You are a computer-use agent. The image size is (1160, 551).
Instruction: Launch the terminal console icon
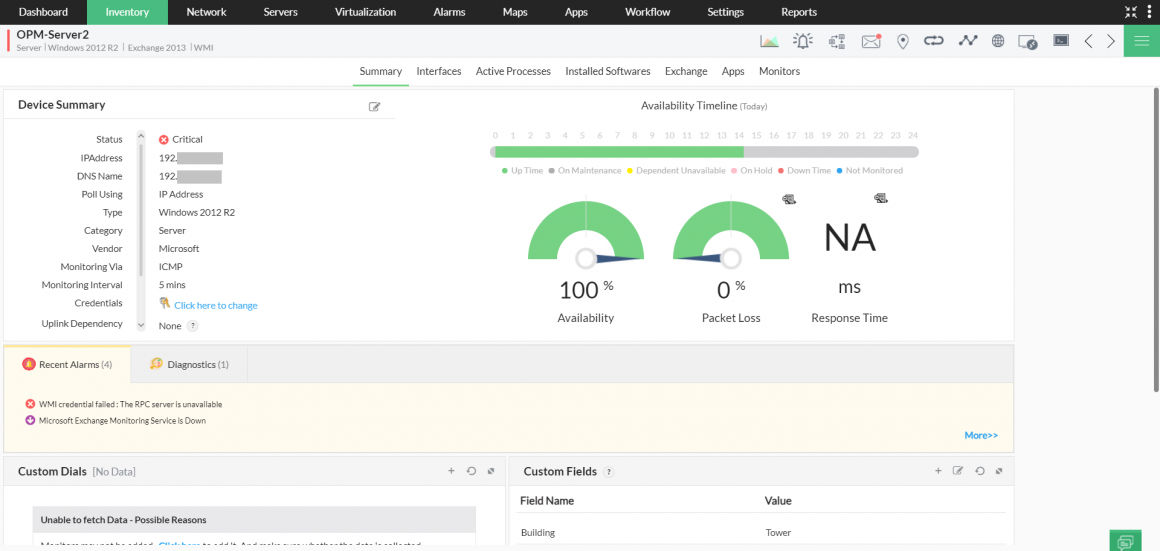click(x=1061, y=41)
